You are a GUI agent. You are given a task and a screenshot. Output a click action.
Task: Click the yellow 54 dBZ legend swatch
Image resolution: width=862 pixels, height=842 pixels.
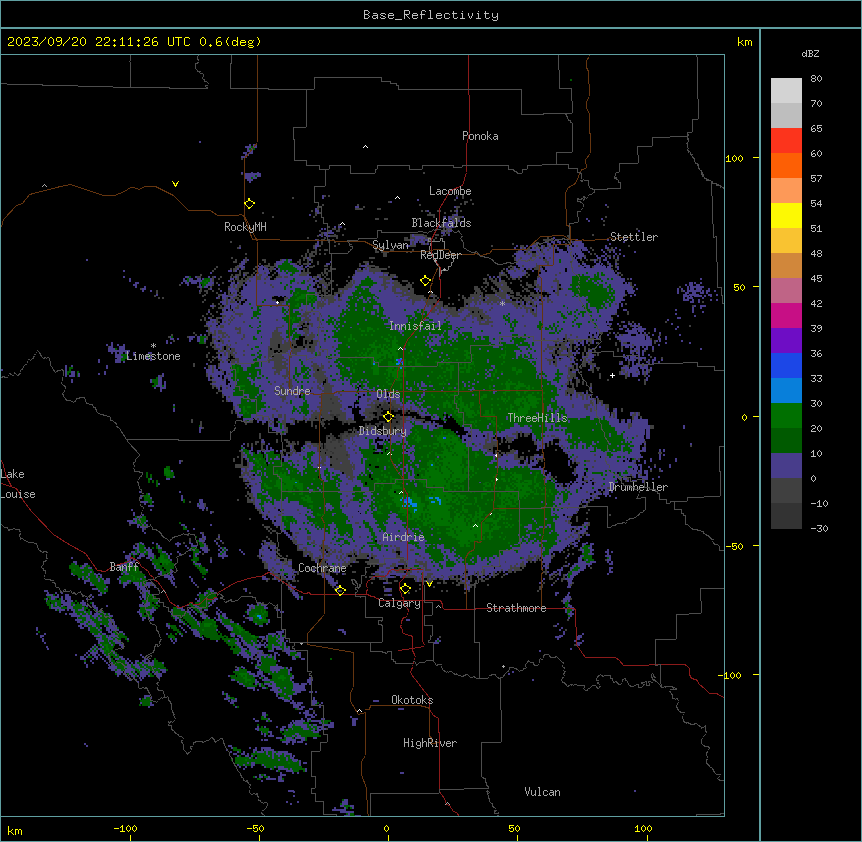[786, 215]
